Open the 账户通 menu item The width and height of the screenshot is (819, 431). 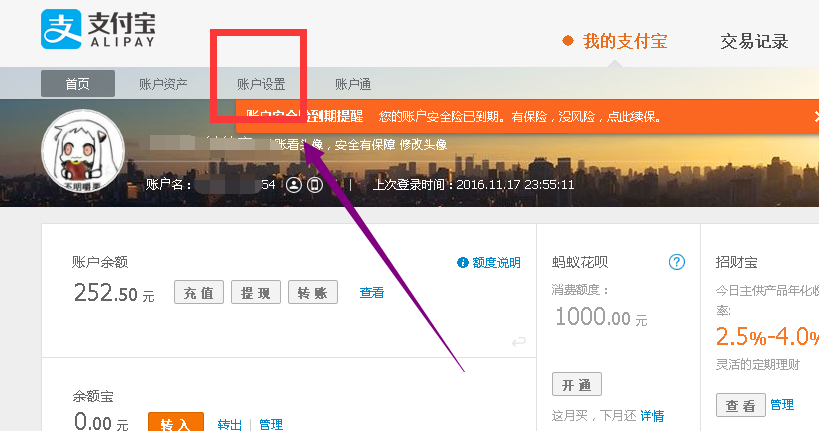click(353, 84)
